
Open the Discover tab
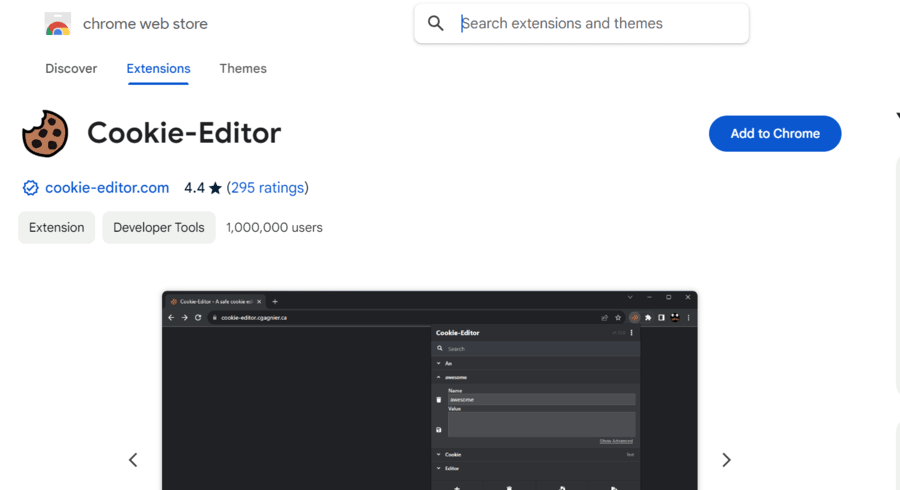71,68
